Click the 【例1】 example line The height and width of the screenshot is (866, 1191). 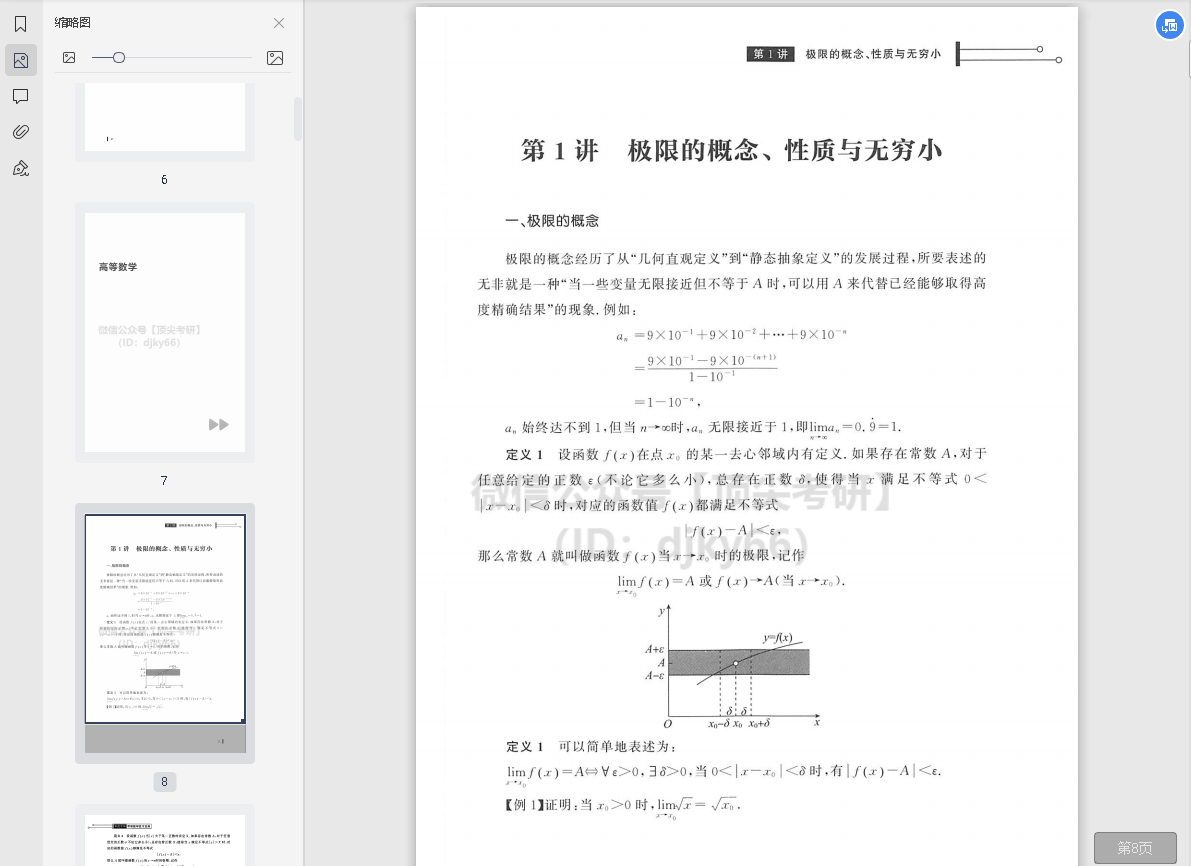click(624, 804)
